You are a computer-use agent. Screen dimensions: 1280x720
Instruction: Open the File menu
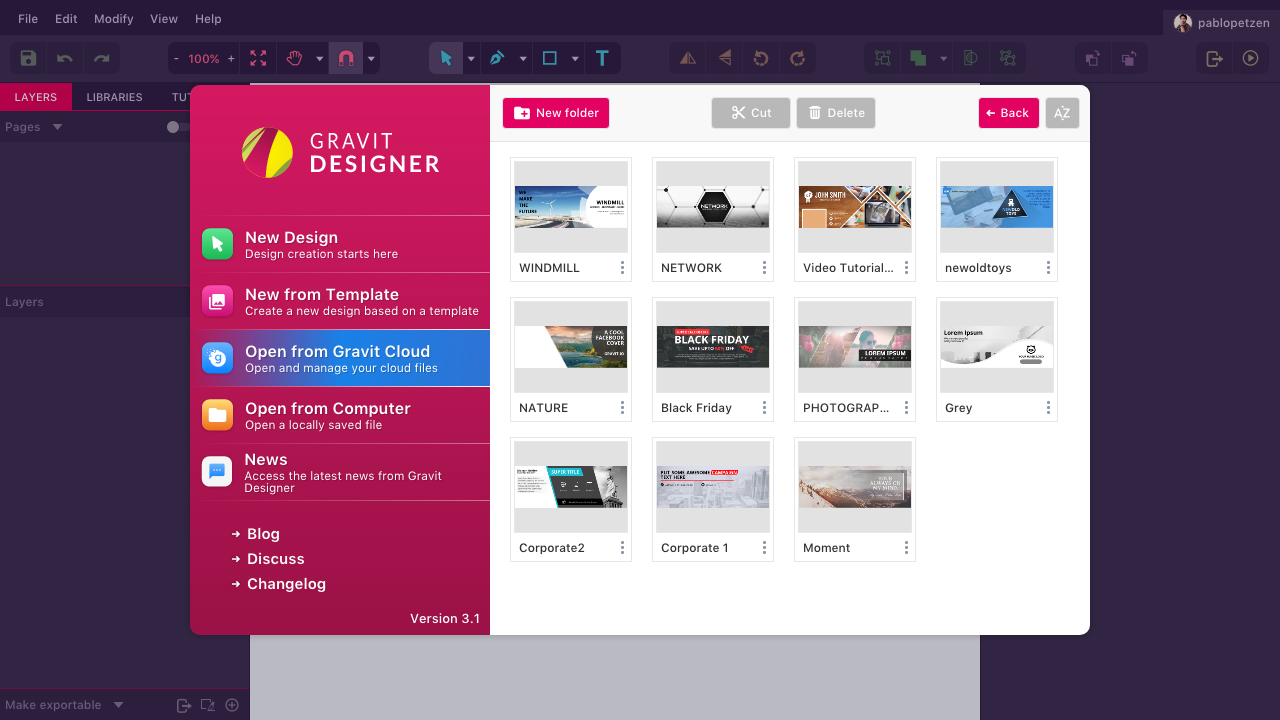[28, 19]
